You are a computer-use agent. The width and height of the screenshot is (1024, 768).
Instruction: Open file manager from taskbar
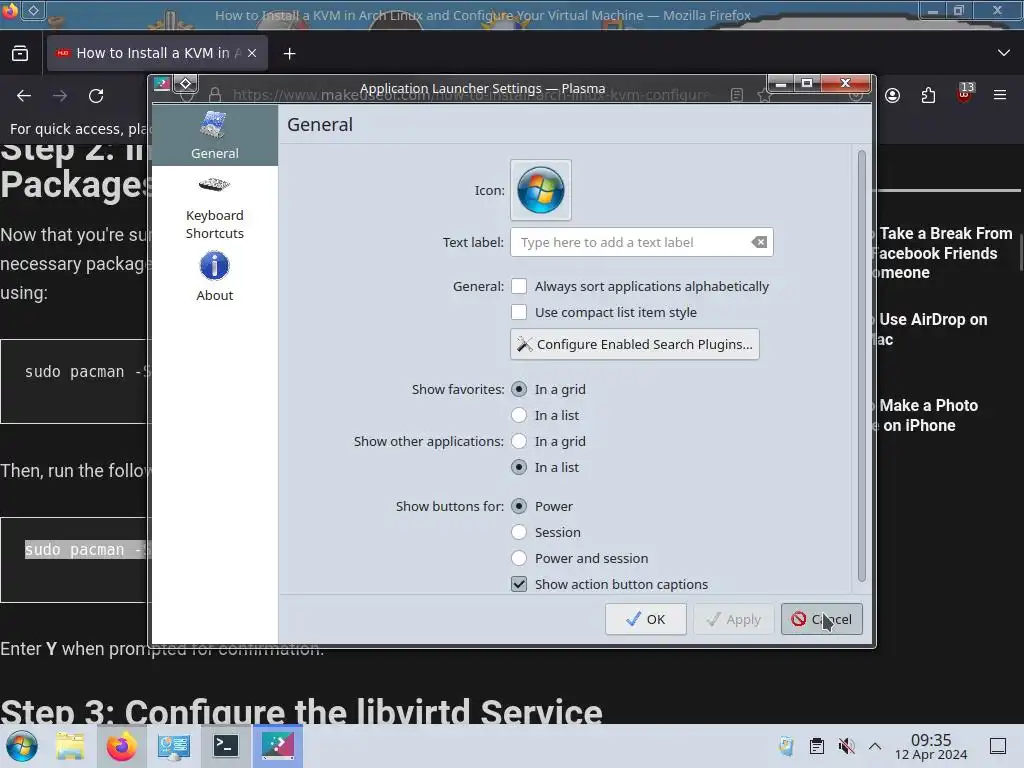70,746
